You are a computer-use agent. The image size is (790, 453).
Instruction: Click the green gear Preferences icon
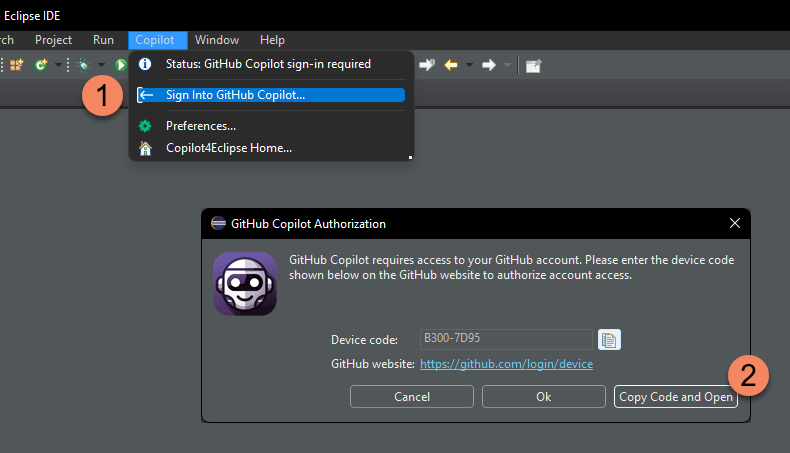point(145,126)
